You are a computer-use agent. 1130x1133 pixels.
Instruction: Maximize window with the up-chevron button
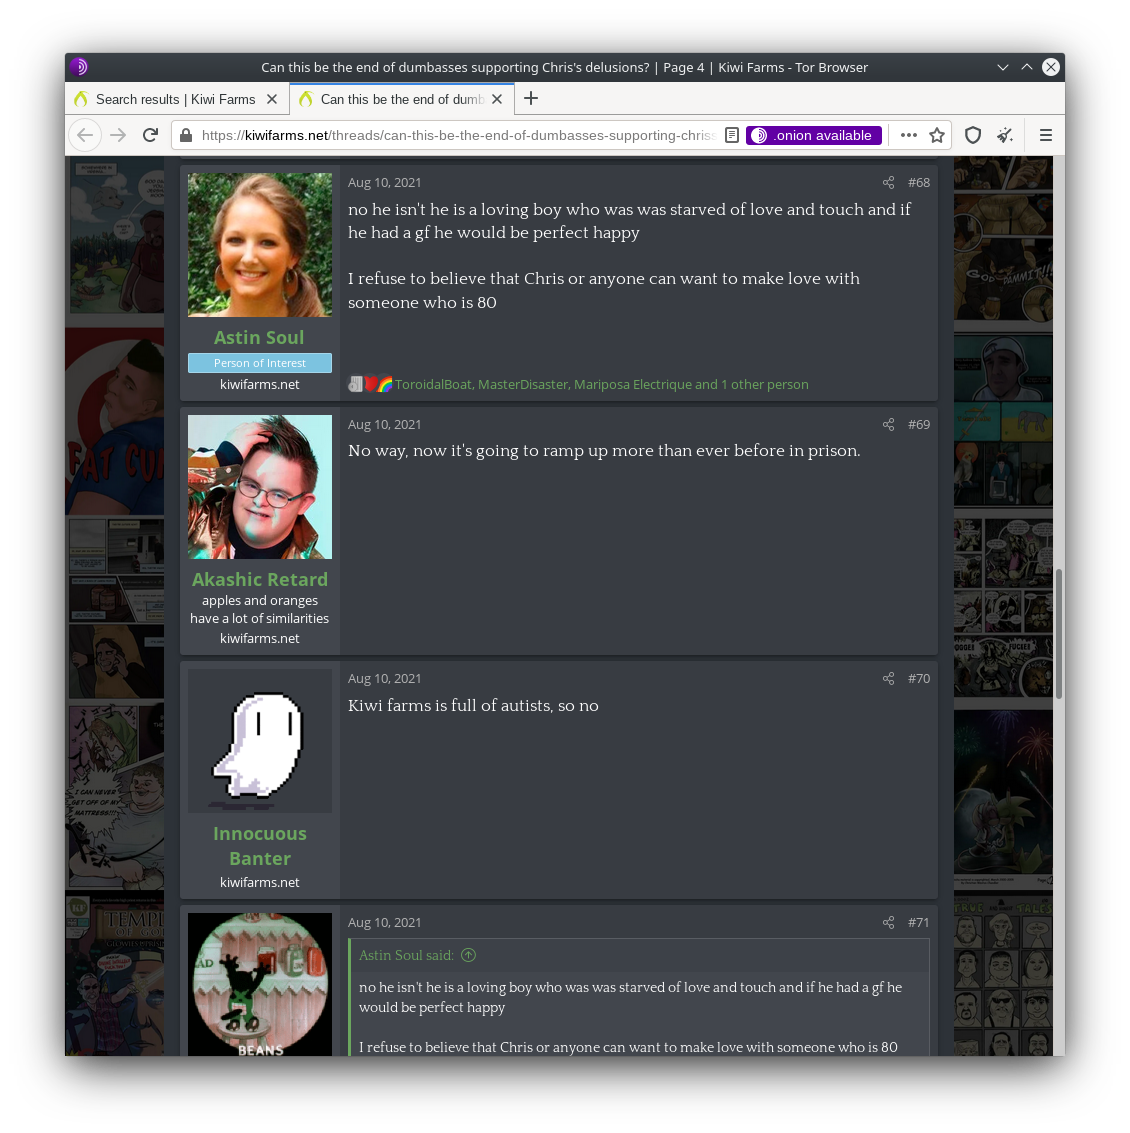(x=1027, y=67)
